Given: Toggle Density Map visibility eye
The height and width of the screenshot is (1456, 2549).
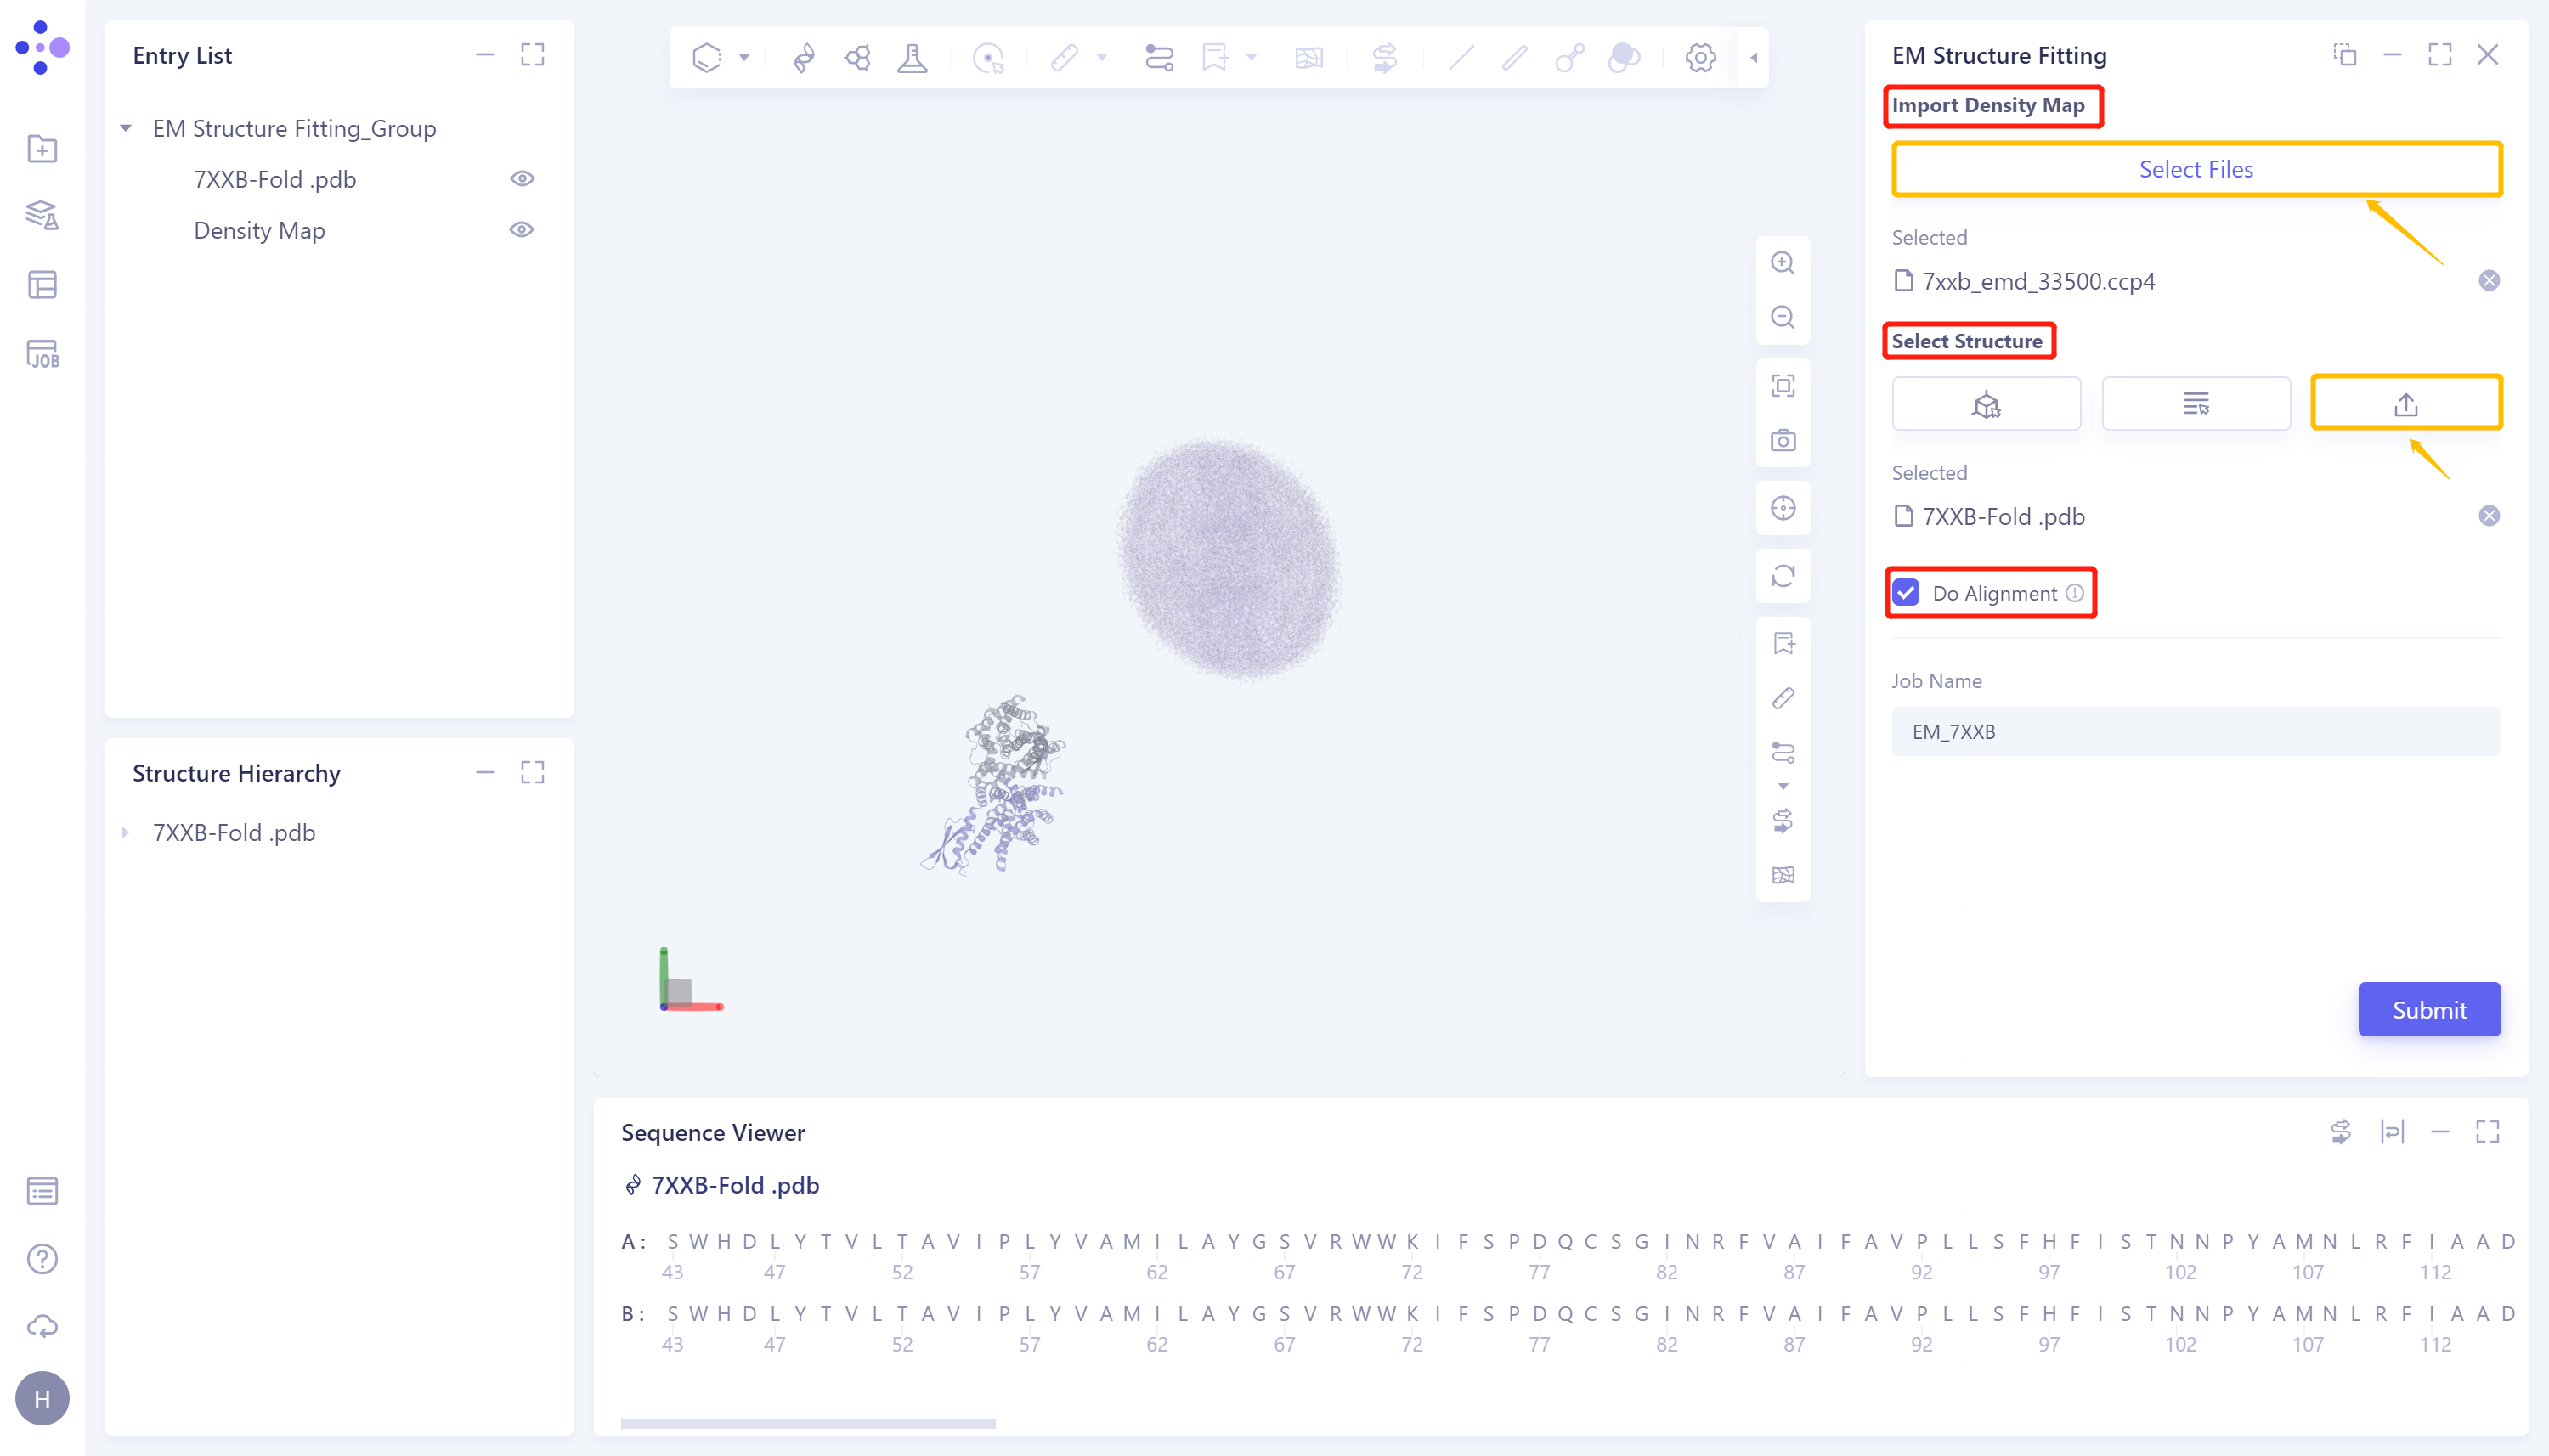Looking at the screenshot, I should [522, 230].
